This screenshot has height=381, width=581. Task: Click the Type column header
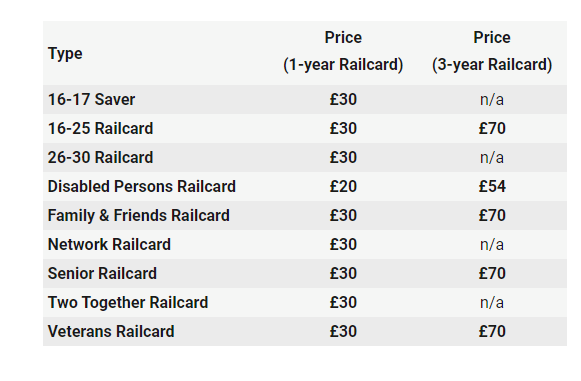(x=65, y=54)
